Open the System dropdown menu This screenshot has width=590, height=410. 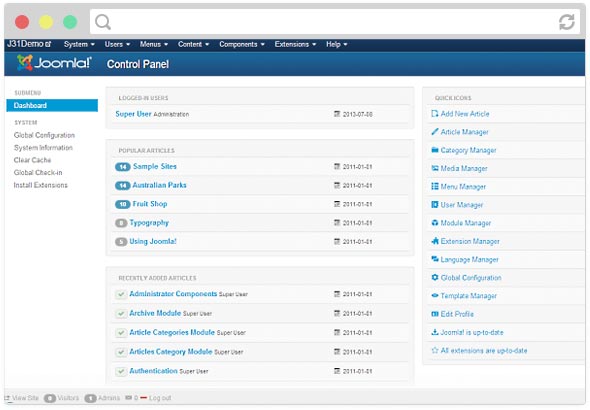(79, 44)
